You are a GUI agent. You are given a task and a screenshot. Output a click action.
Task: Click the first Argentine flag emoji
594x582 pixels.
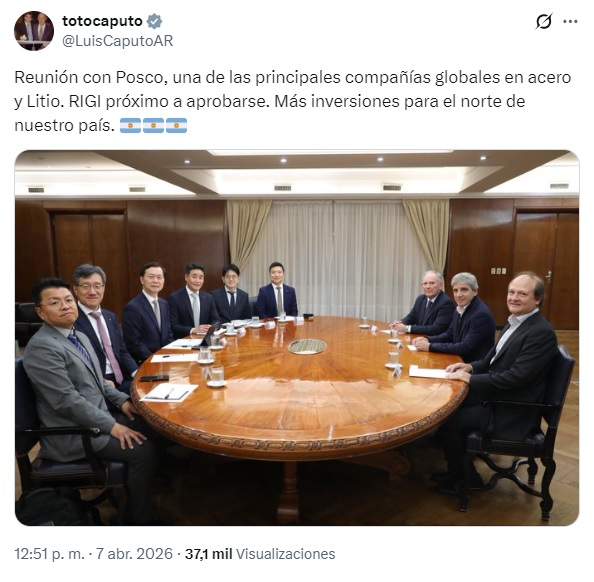(x=131, y=125)
